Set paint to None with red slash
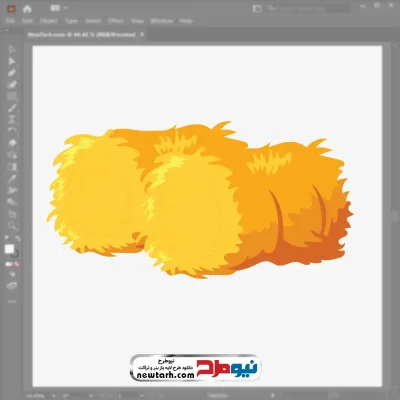The image size is (400, 400). [17, 264]
